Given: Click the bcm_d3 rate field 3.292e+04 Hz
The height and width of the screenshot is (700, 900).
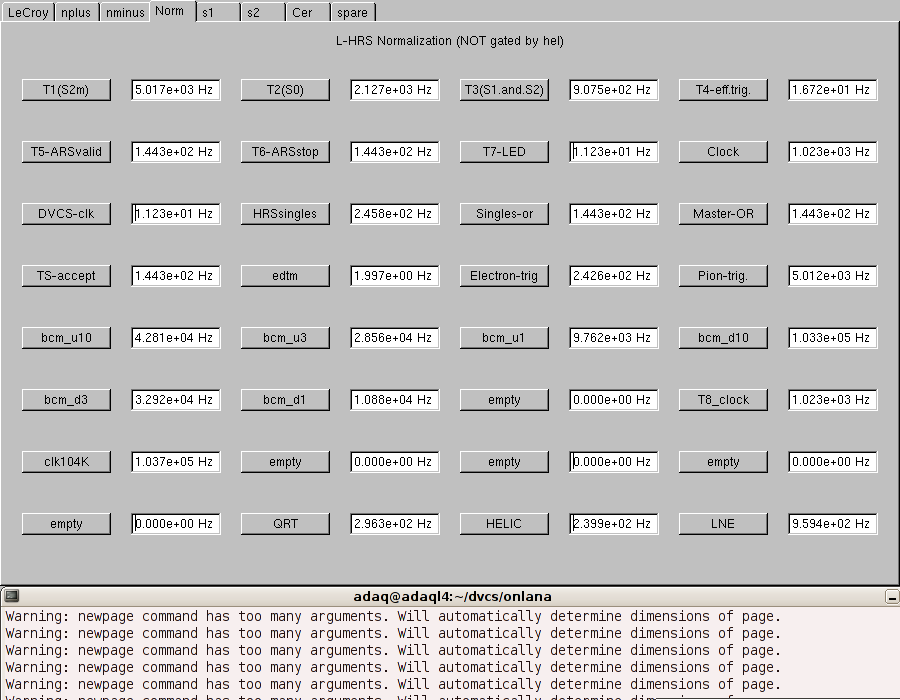Looking at the screenshot, I should [176, 400].
